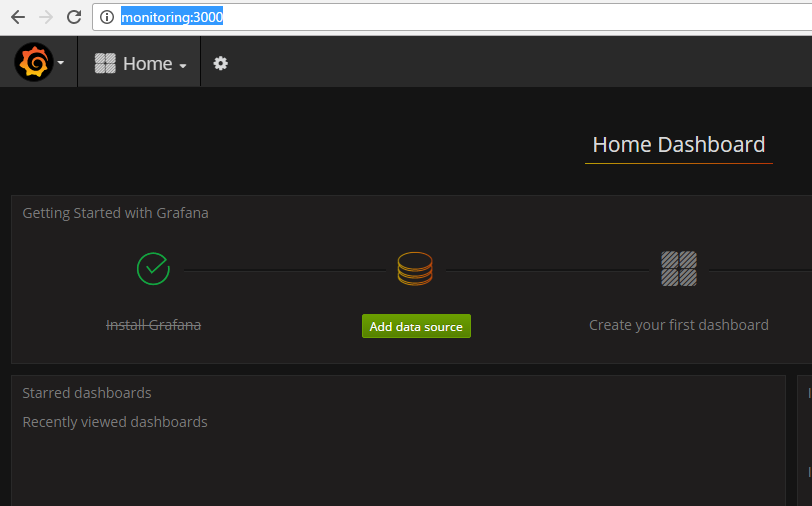Click the browser back arrow
This screenshot has width=812, height=506.
18,17
